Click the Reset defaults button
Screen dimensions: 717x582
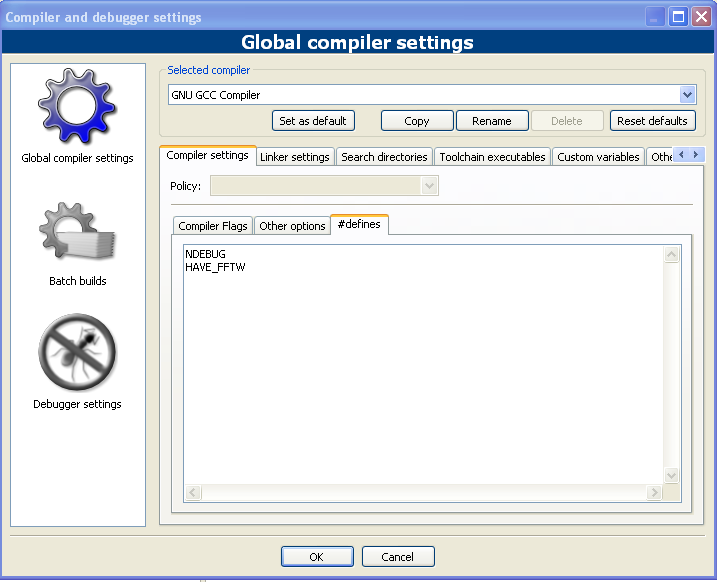[653, 121]
